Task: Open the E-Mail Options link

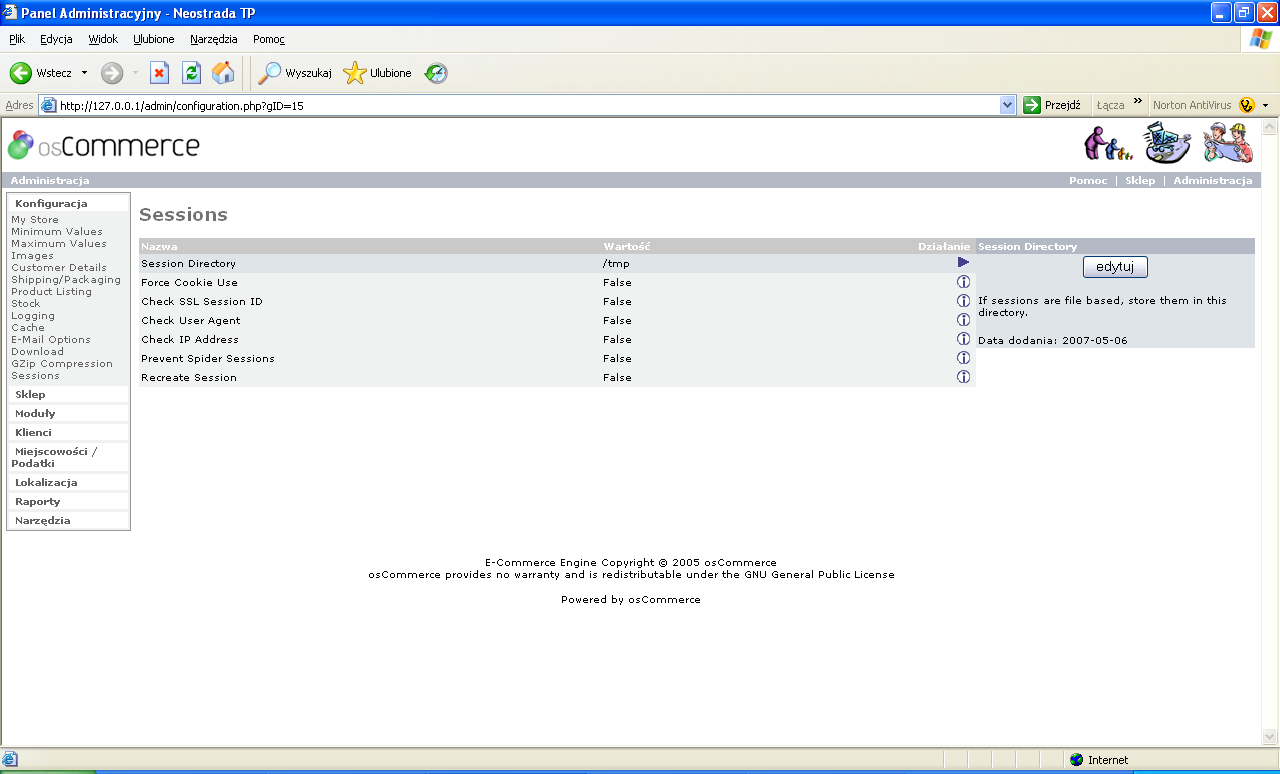Action: 51,340
